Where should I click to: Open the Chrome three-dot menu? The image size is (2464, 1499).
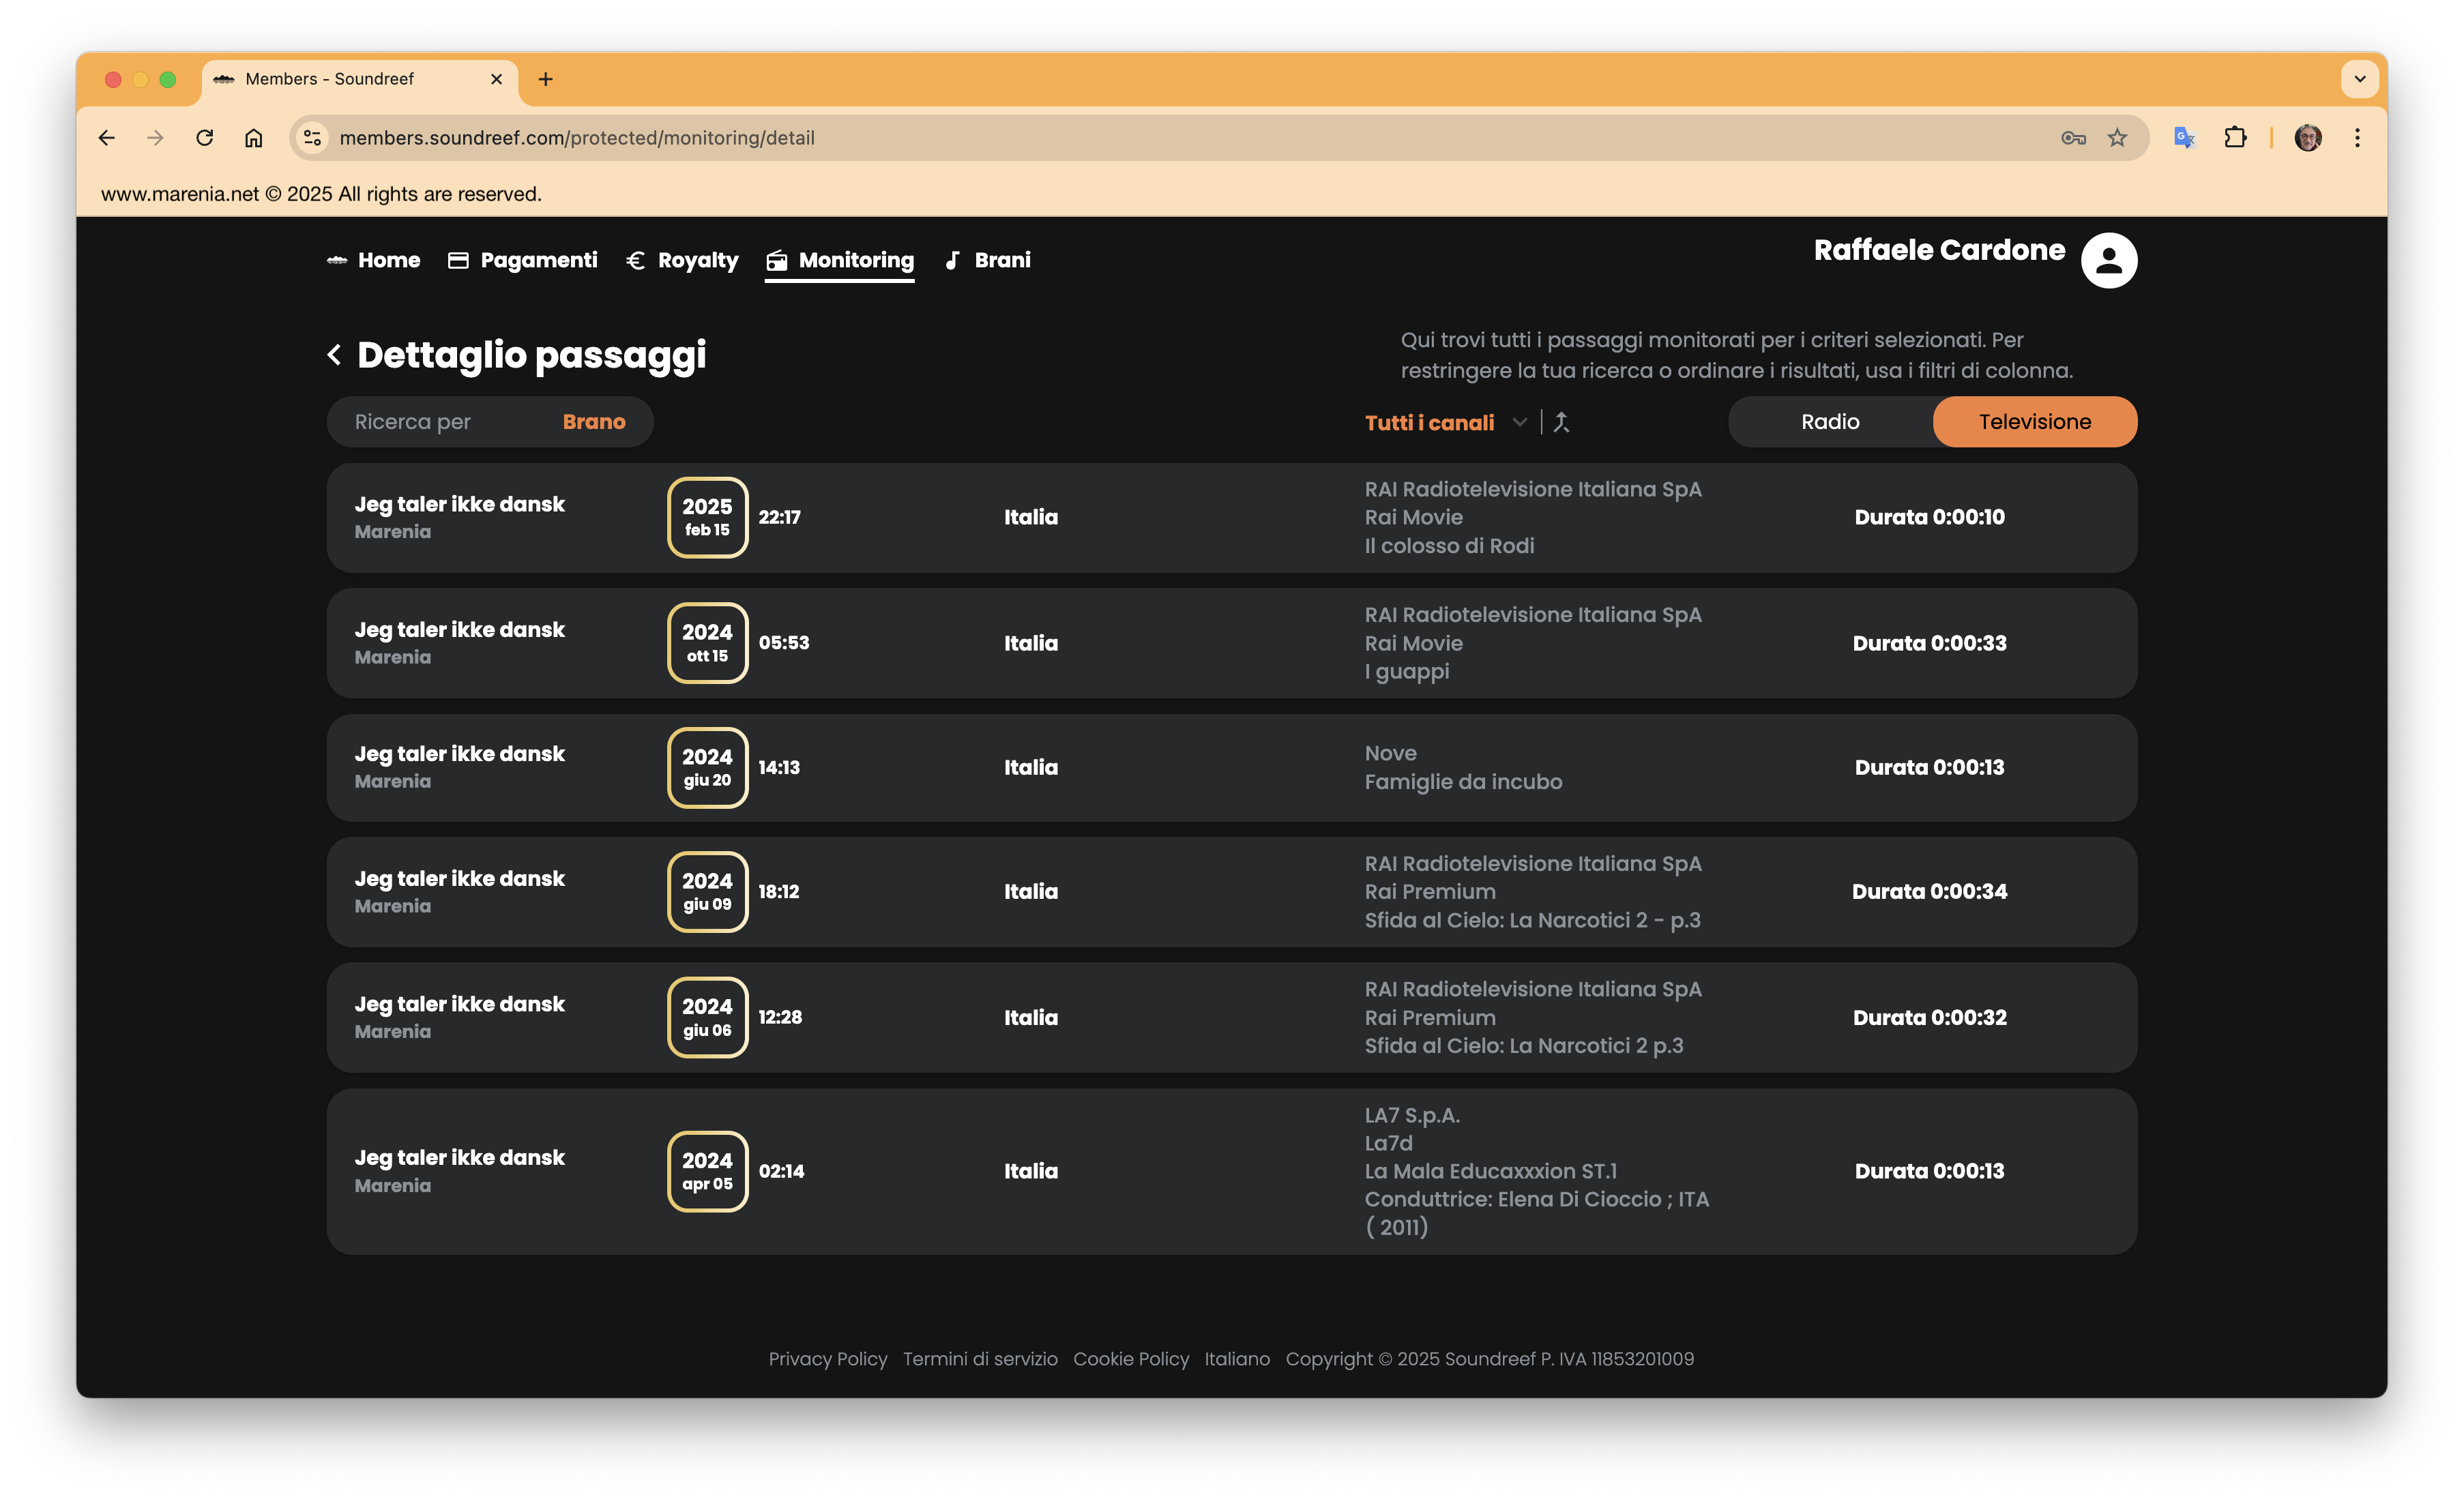click(2357, 138)
